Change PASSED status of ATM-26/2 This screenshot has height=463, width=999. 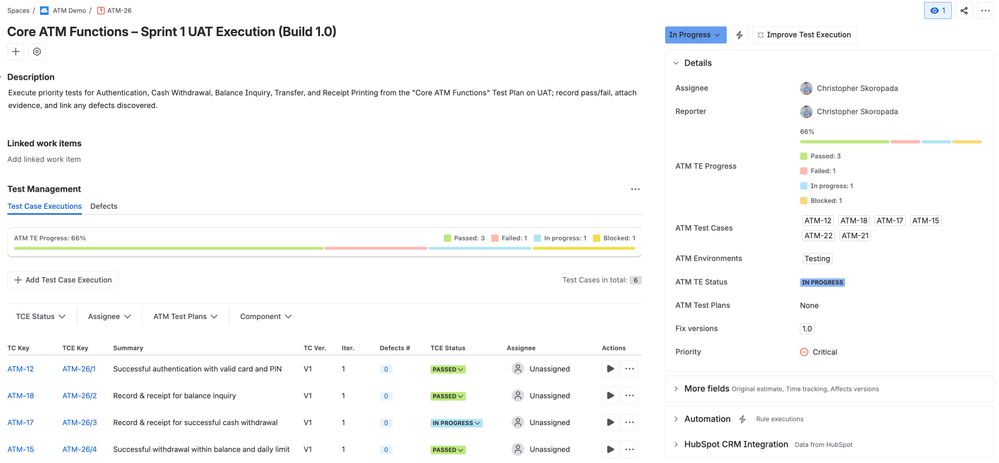pyautogui.click(x=449, y=396)
